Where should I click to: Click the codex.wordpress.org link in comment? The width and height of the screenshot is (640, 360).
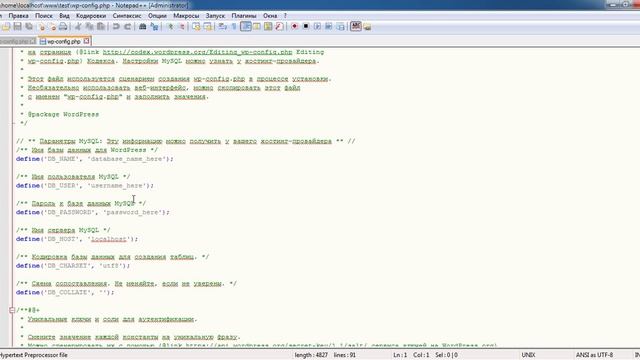point(197,52)
